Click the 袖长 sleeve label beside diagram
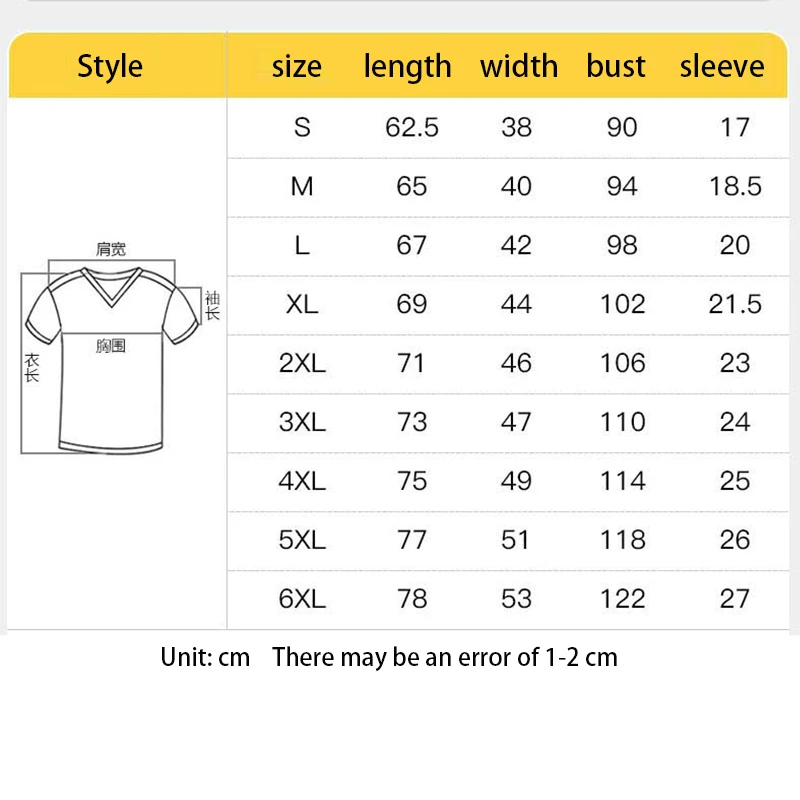The width and height of the screenshot is (800, 800). pos(211,305)
